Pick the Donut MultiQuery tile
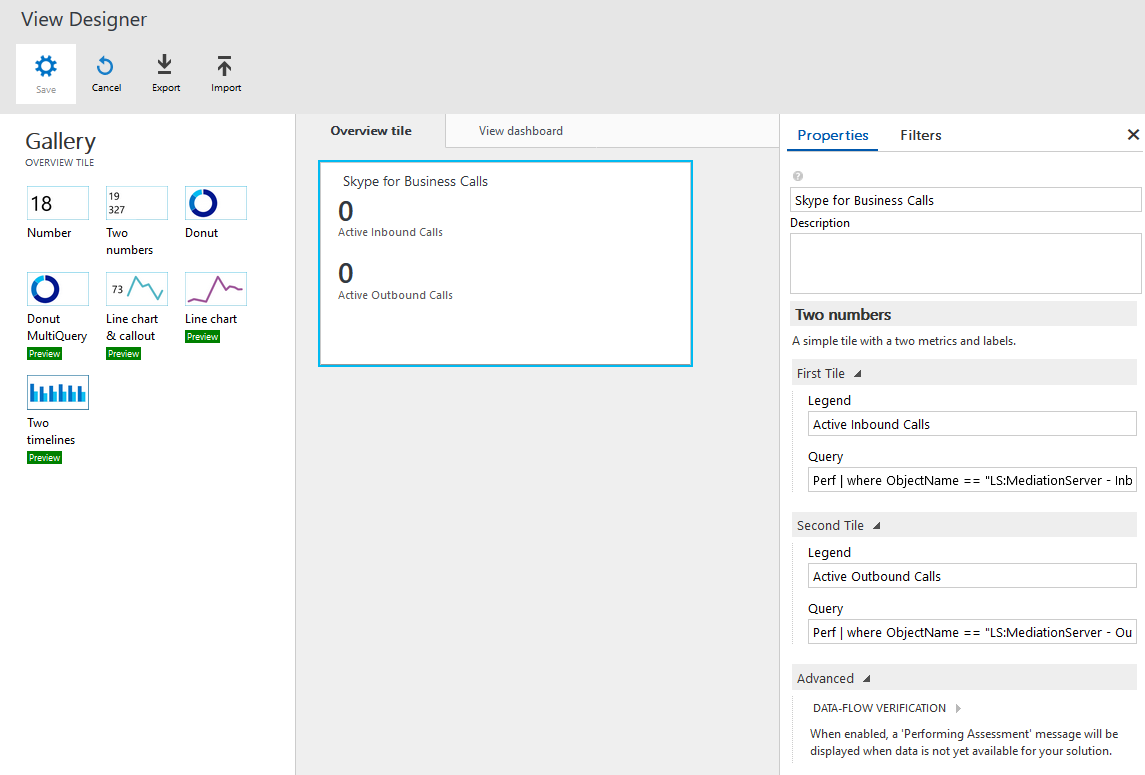This screenshot has width=1145, height=775. [x=58, y=289]
